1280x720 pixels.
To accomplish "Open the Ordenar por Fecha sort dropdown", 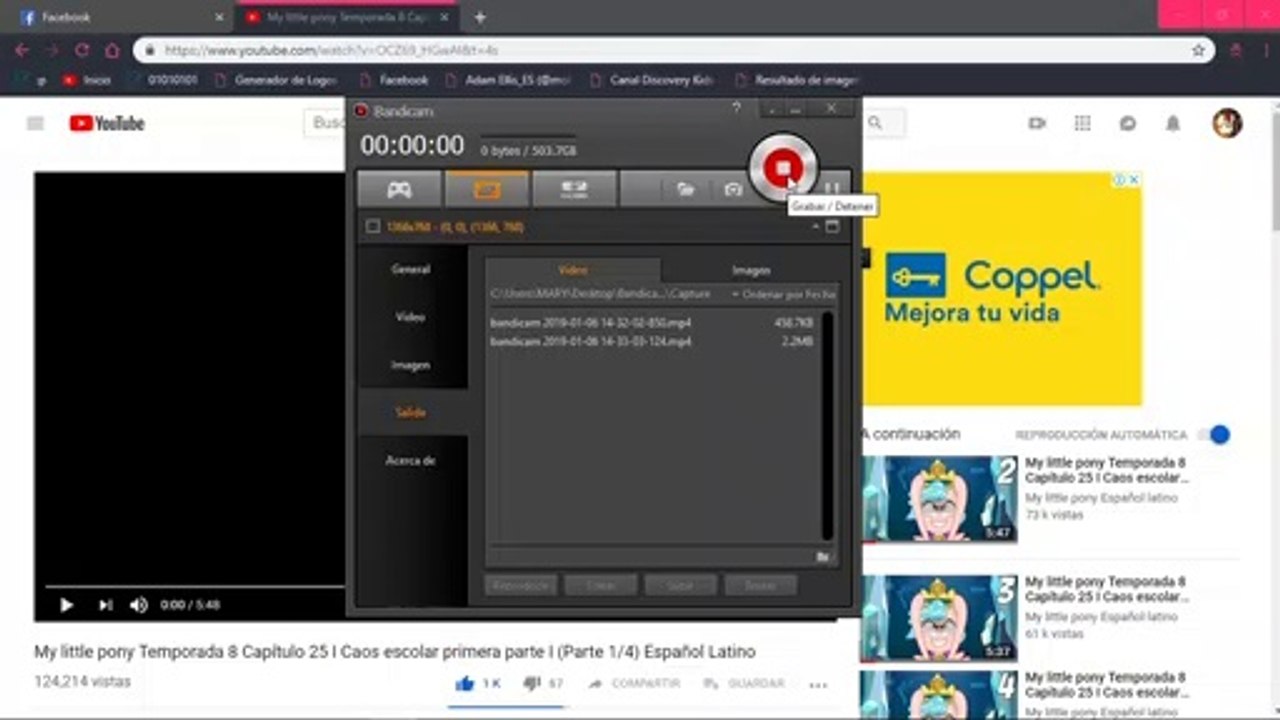I will click(x=784, y=295).
